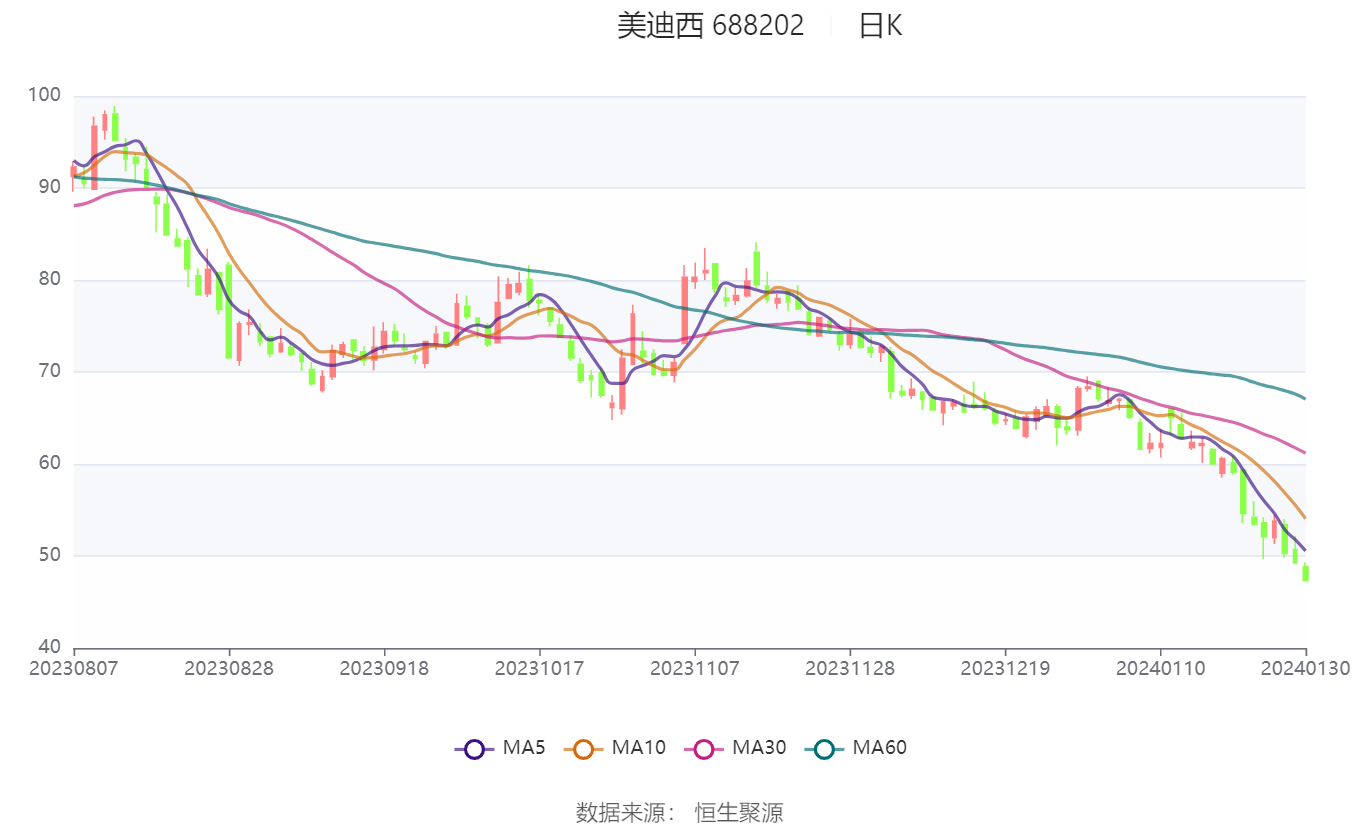The image size is (1360, 828).
Task: Click the 40 price axis label
Action: click(x=50, y=647)
